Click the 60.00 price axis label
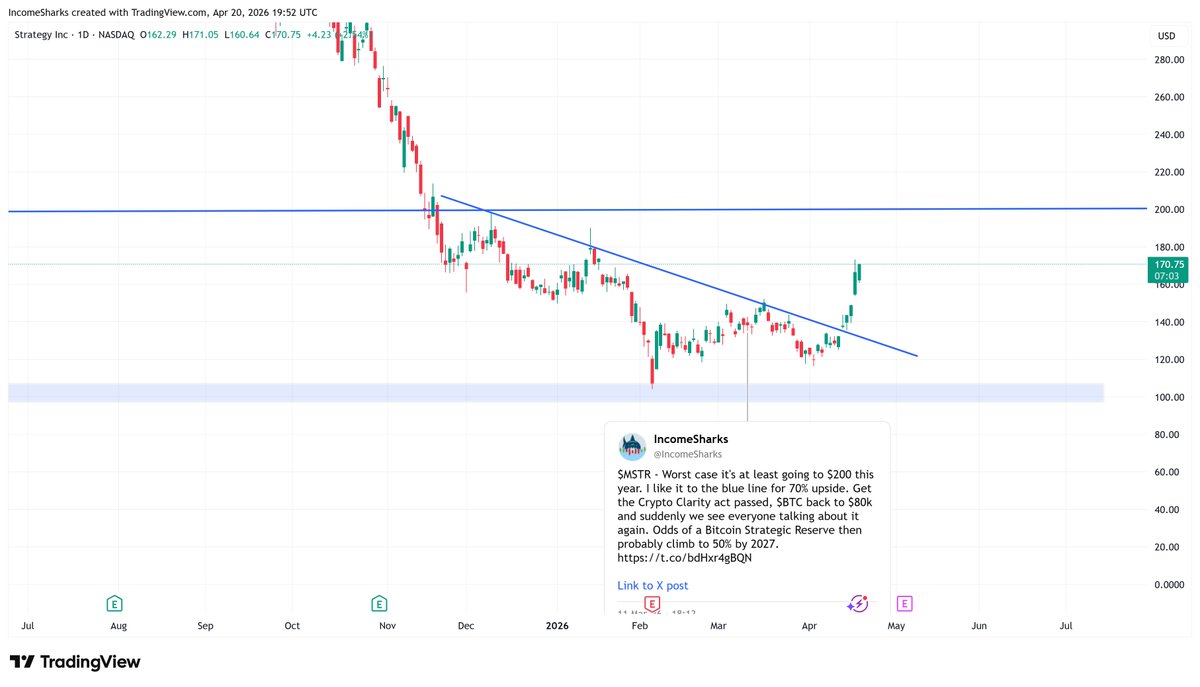This screenshot has height=687, width=1200. pos(1169,473)
